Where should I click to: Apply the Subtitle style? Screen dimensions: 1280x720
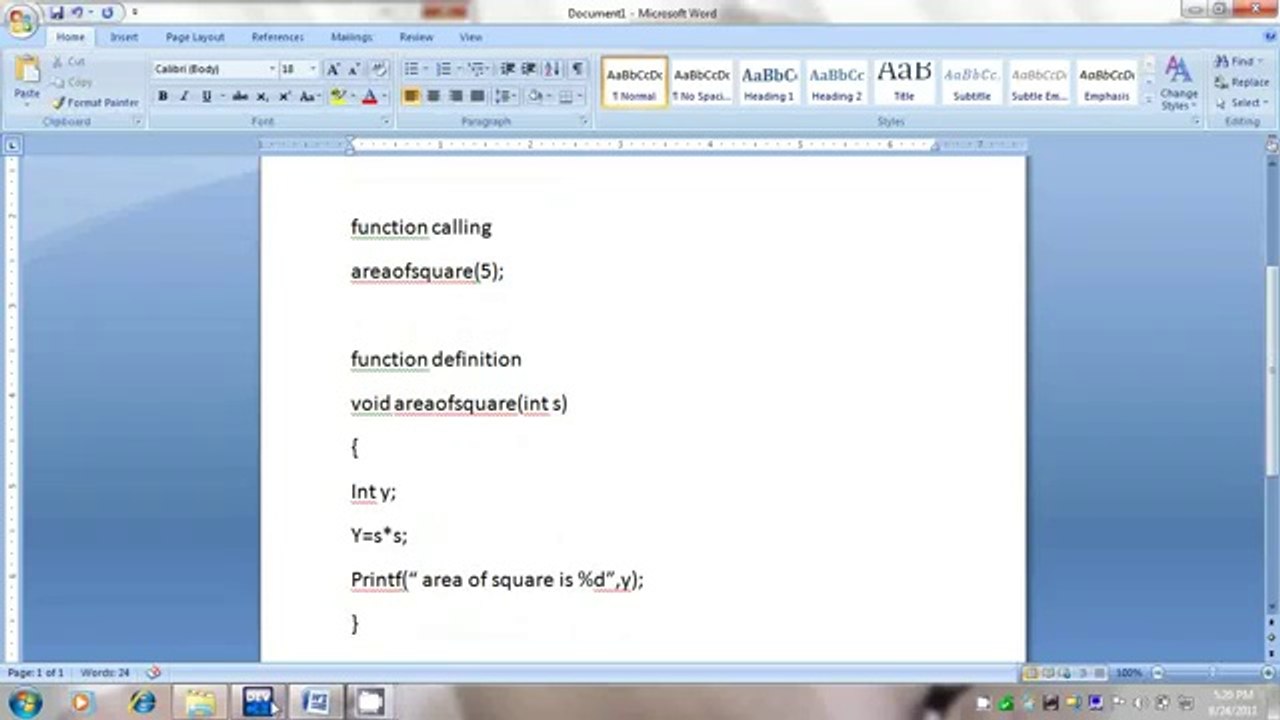[x=972, y=81]
